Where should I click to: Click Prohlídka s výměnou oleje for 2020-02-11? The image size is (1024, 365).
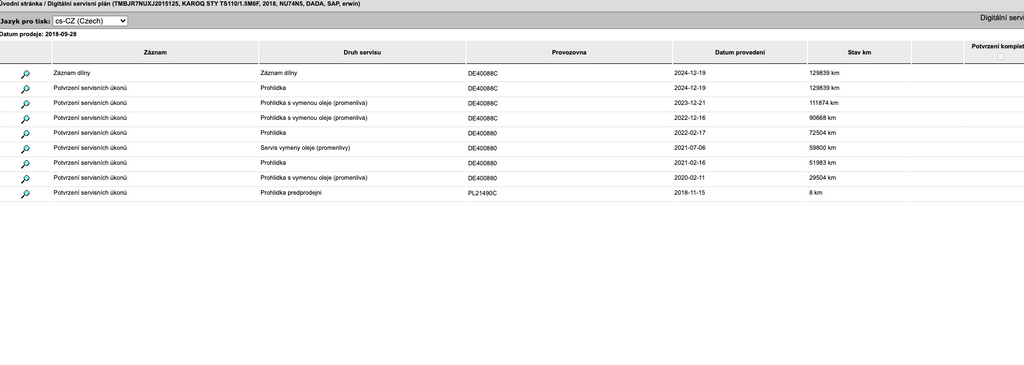click(x=314, y=178)
